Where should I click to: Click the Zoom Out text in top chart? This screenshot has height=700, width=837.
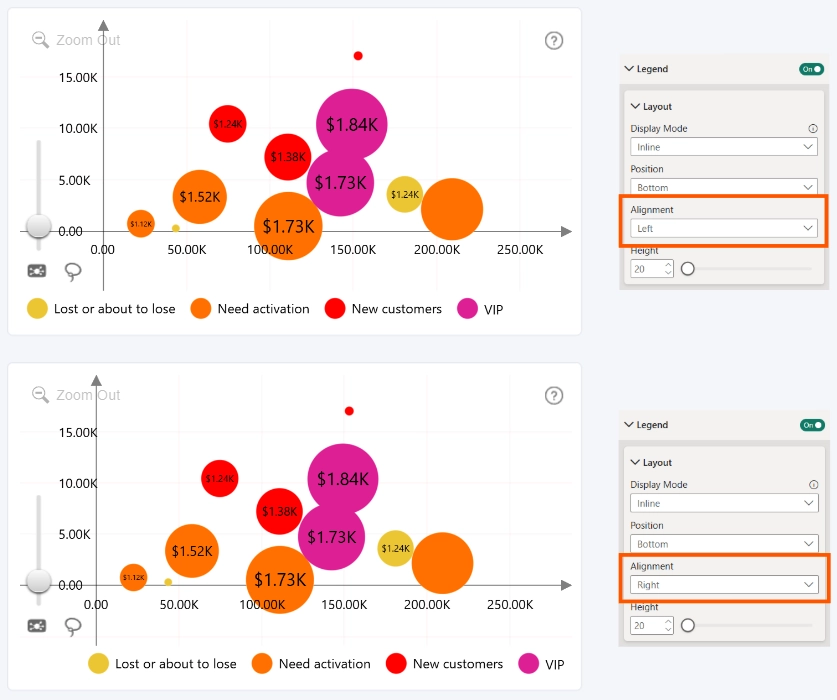tap(88, 40)
